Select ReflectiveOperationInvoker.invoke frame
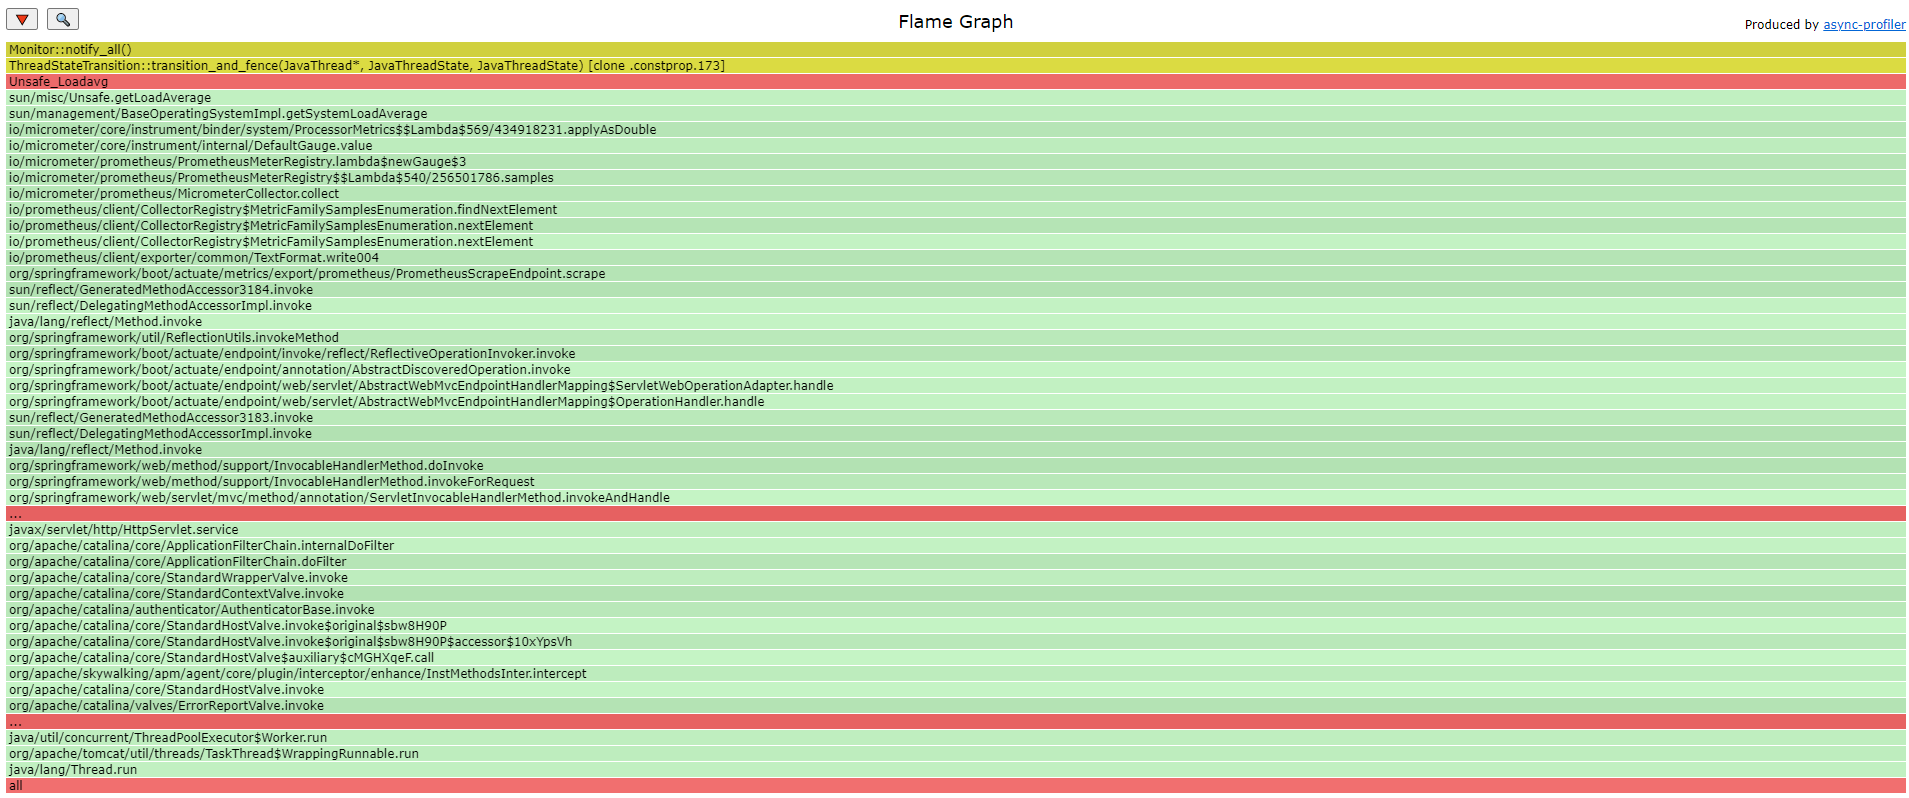This screenshot has width=1909, height=798. (x=955, y=354)
